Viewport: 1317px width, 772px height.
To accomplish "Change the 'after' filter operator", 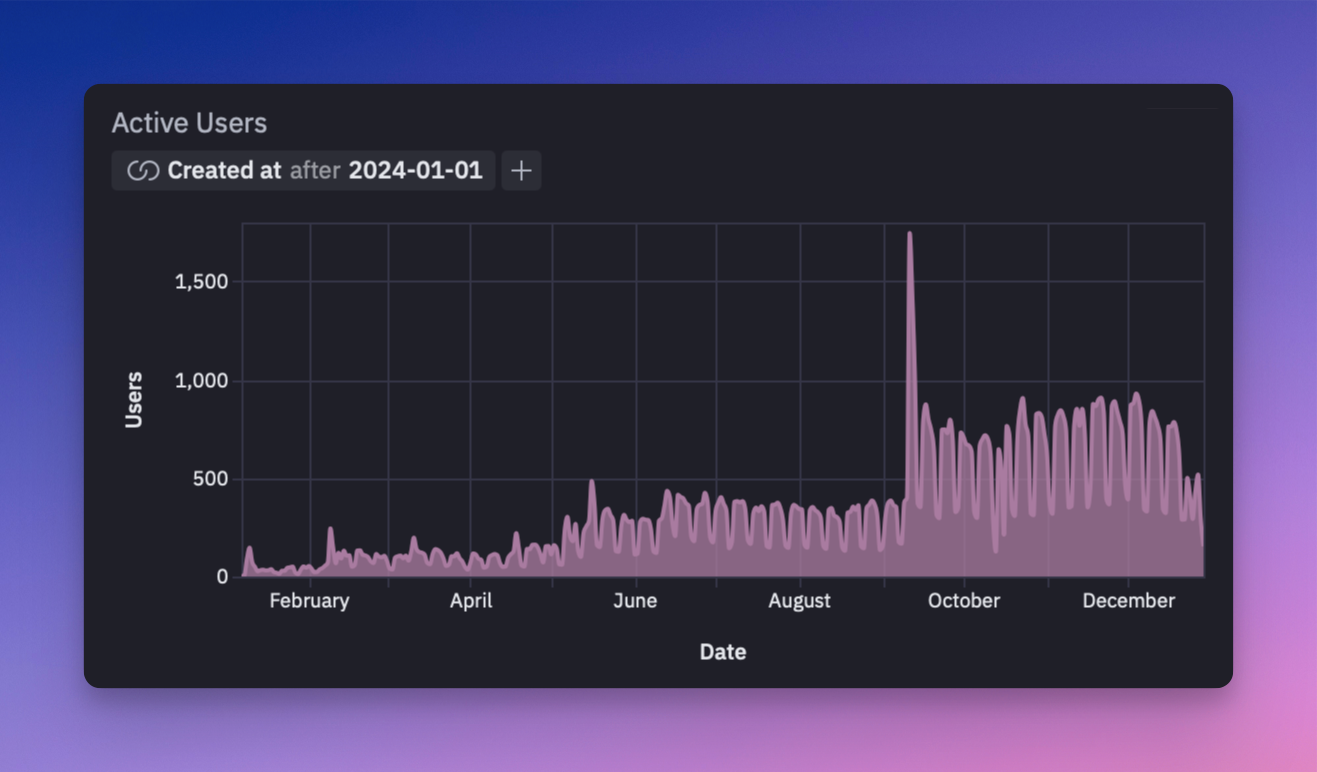I will (x=317, y=170).
